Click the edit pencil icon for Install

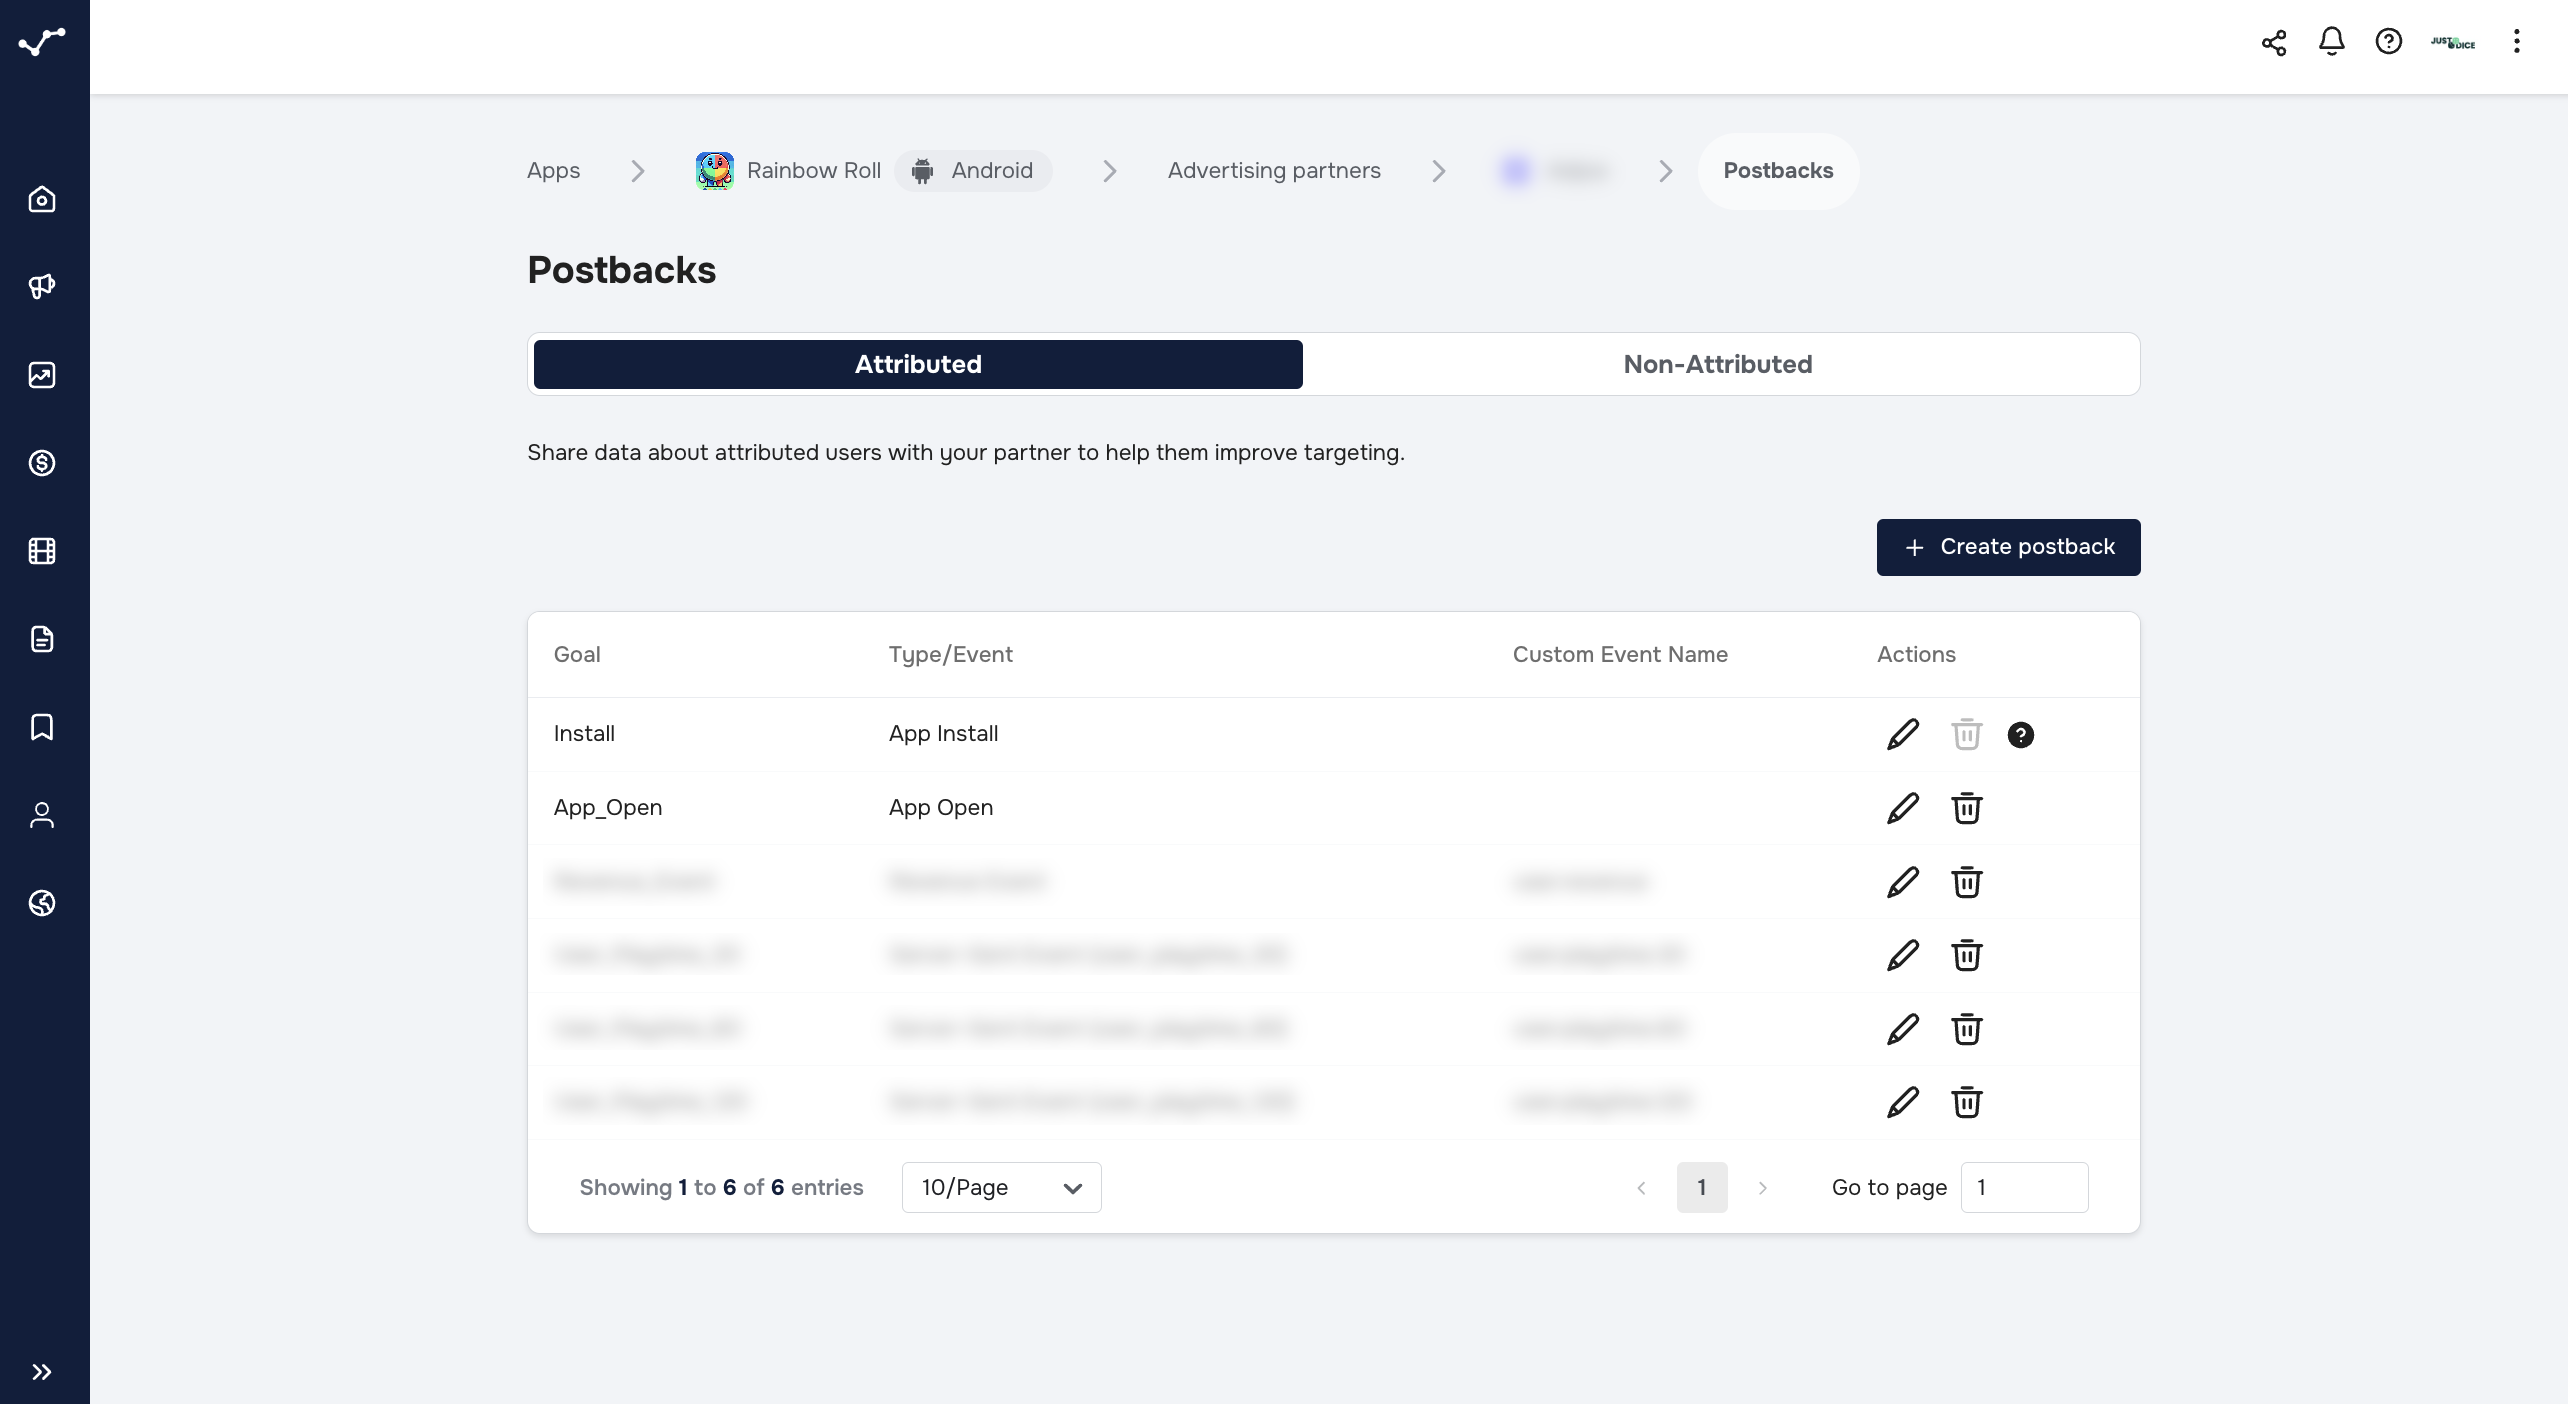tap(1903, 733)
